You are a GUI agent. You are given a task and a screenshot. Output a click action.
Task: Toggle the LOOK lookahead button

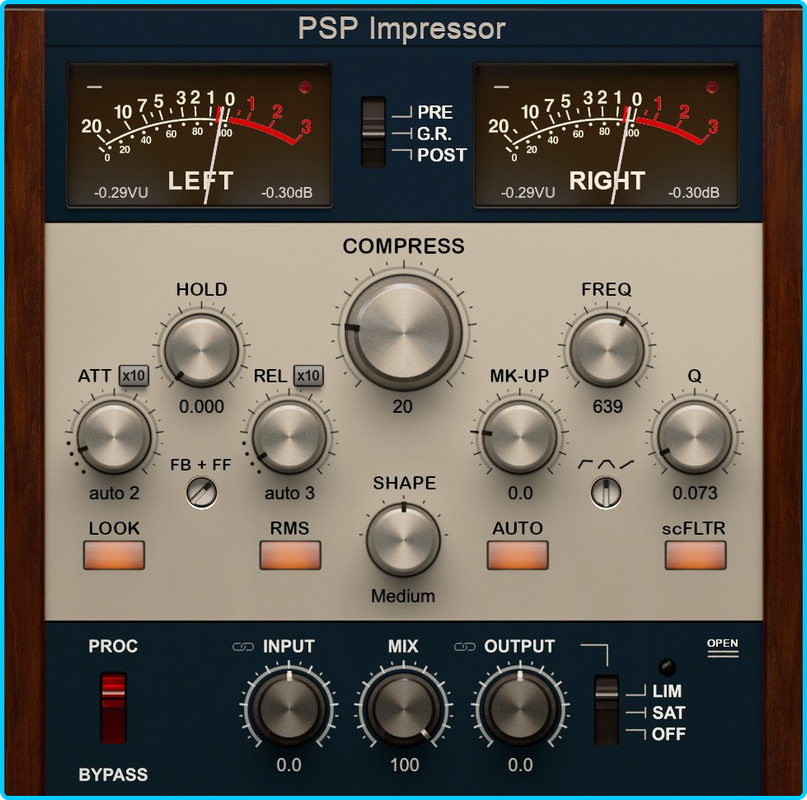114,555
